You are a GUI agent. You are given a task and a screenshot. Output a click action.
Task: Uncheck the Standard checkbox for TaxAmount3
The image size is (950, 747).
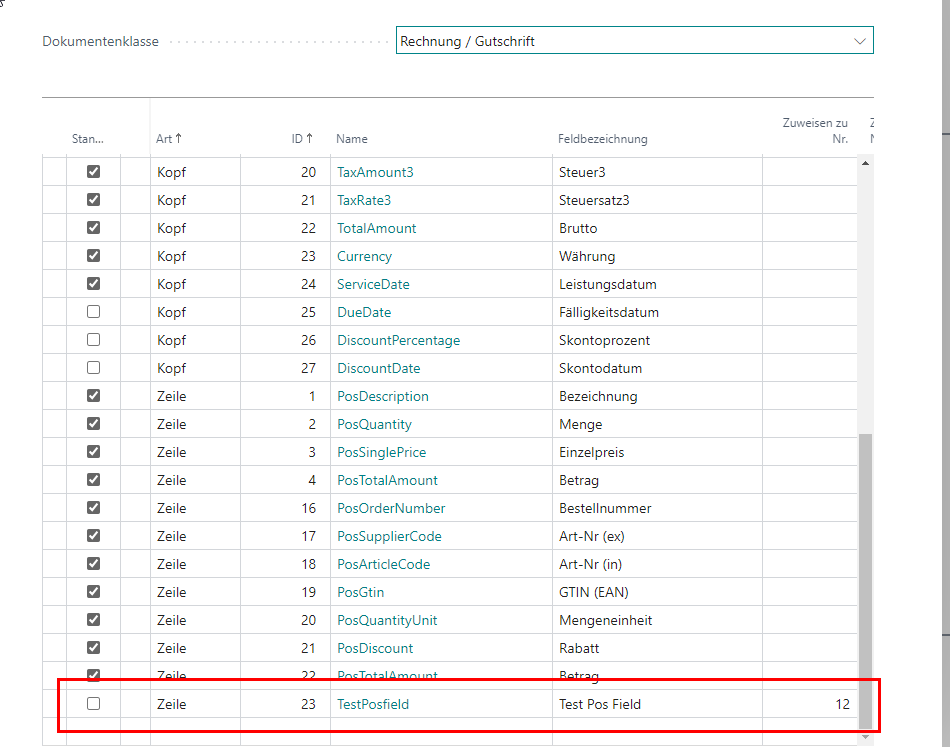(x=94, y=172)
